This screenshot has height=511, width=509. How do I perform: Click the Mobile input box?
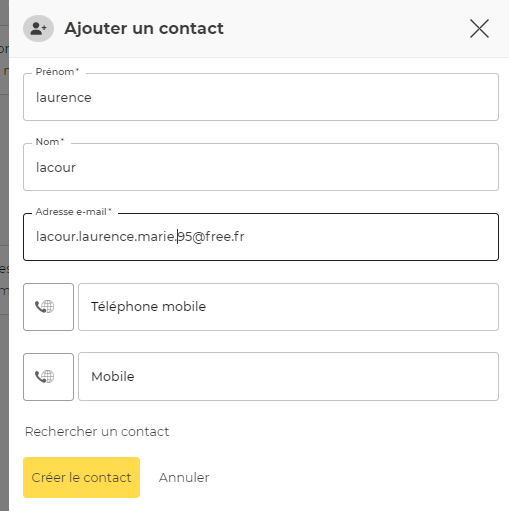tap(288, 377)
